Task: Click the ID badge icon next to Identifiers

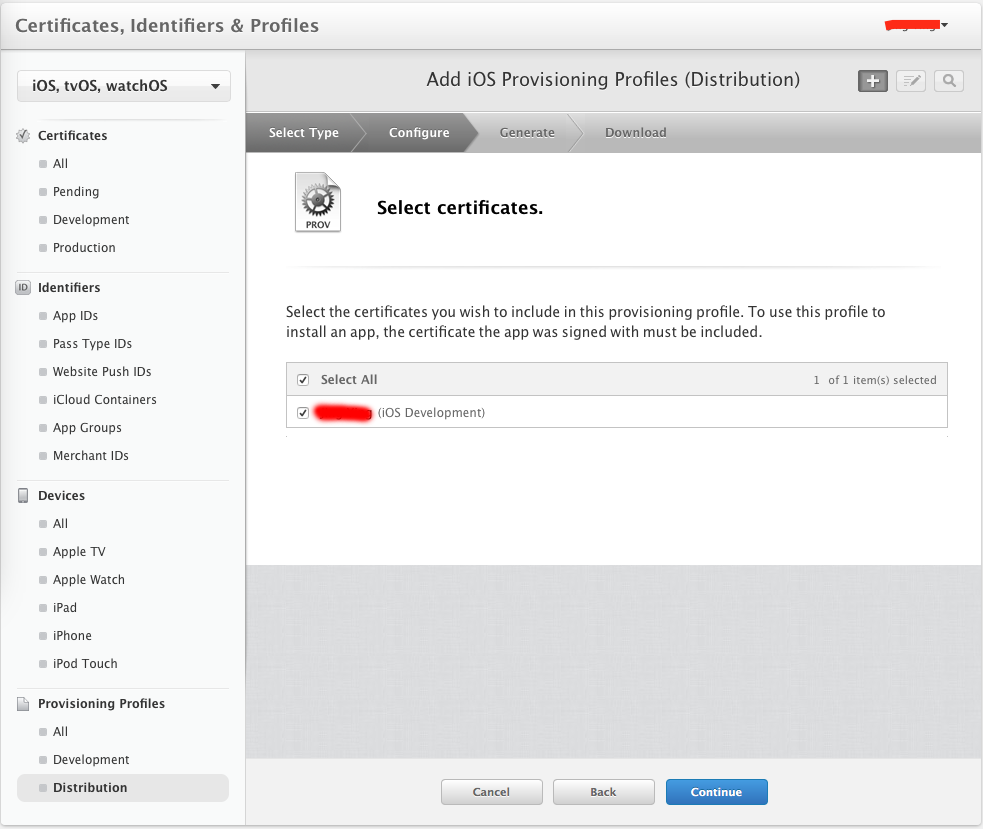Action: (22, 287)
